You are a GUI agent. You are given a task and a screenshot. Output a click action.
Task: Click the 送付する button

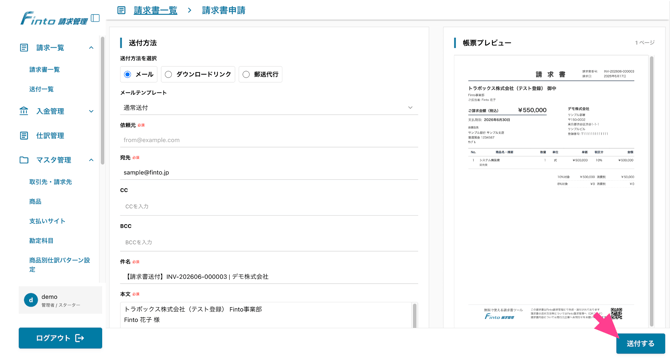click(641, 343)
